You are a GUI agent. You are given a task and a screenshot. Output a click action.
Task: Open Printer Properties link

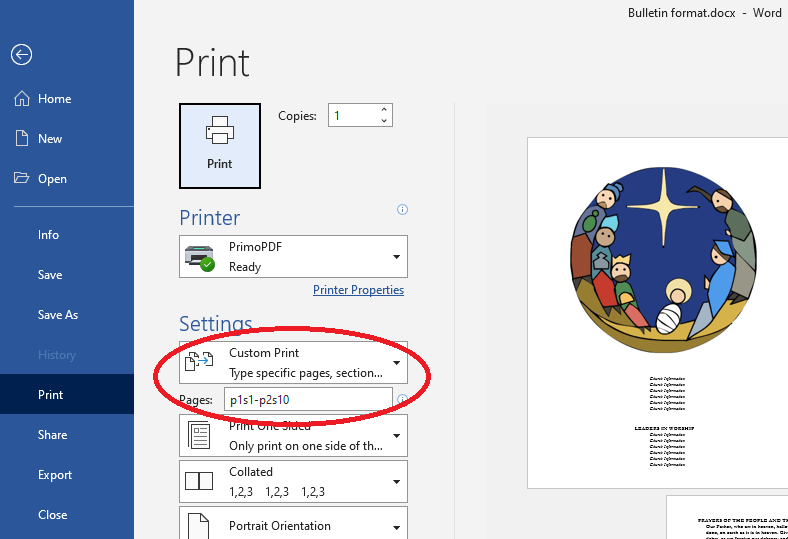click(x=358, y=290)
